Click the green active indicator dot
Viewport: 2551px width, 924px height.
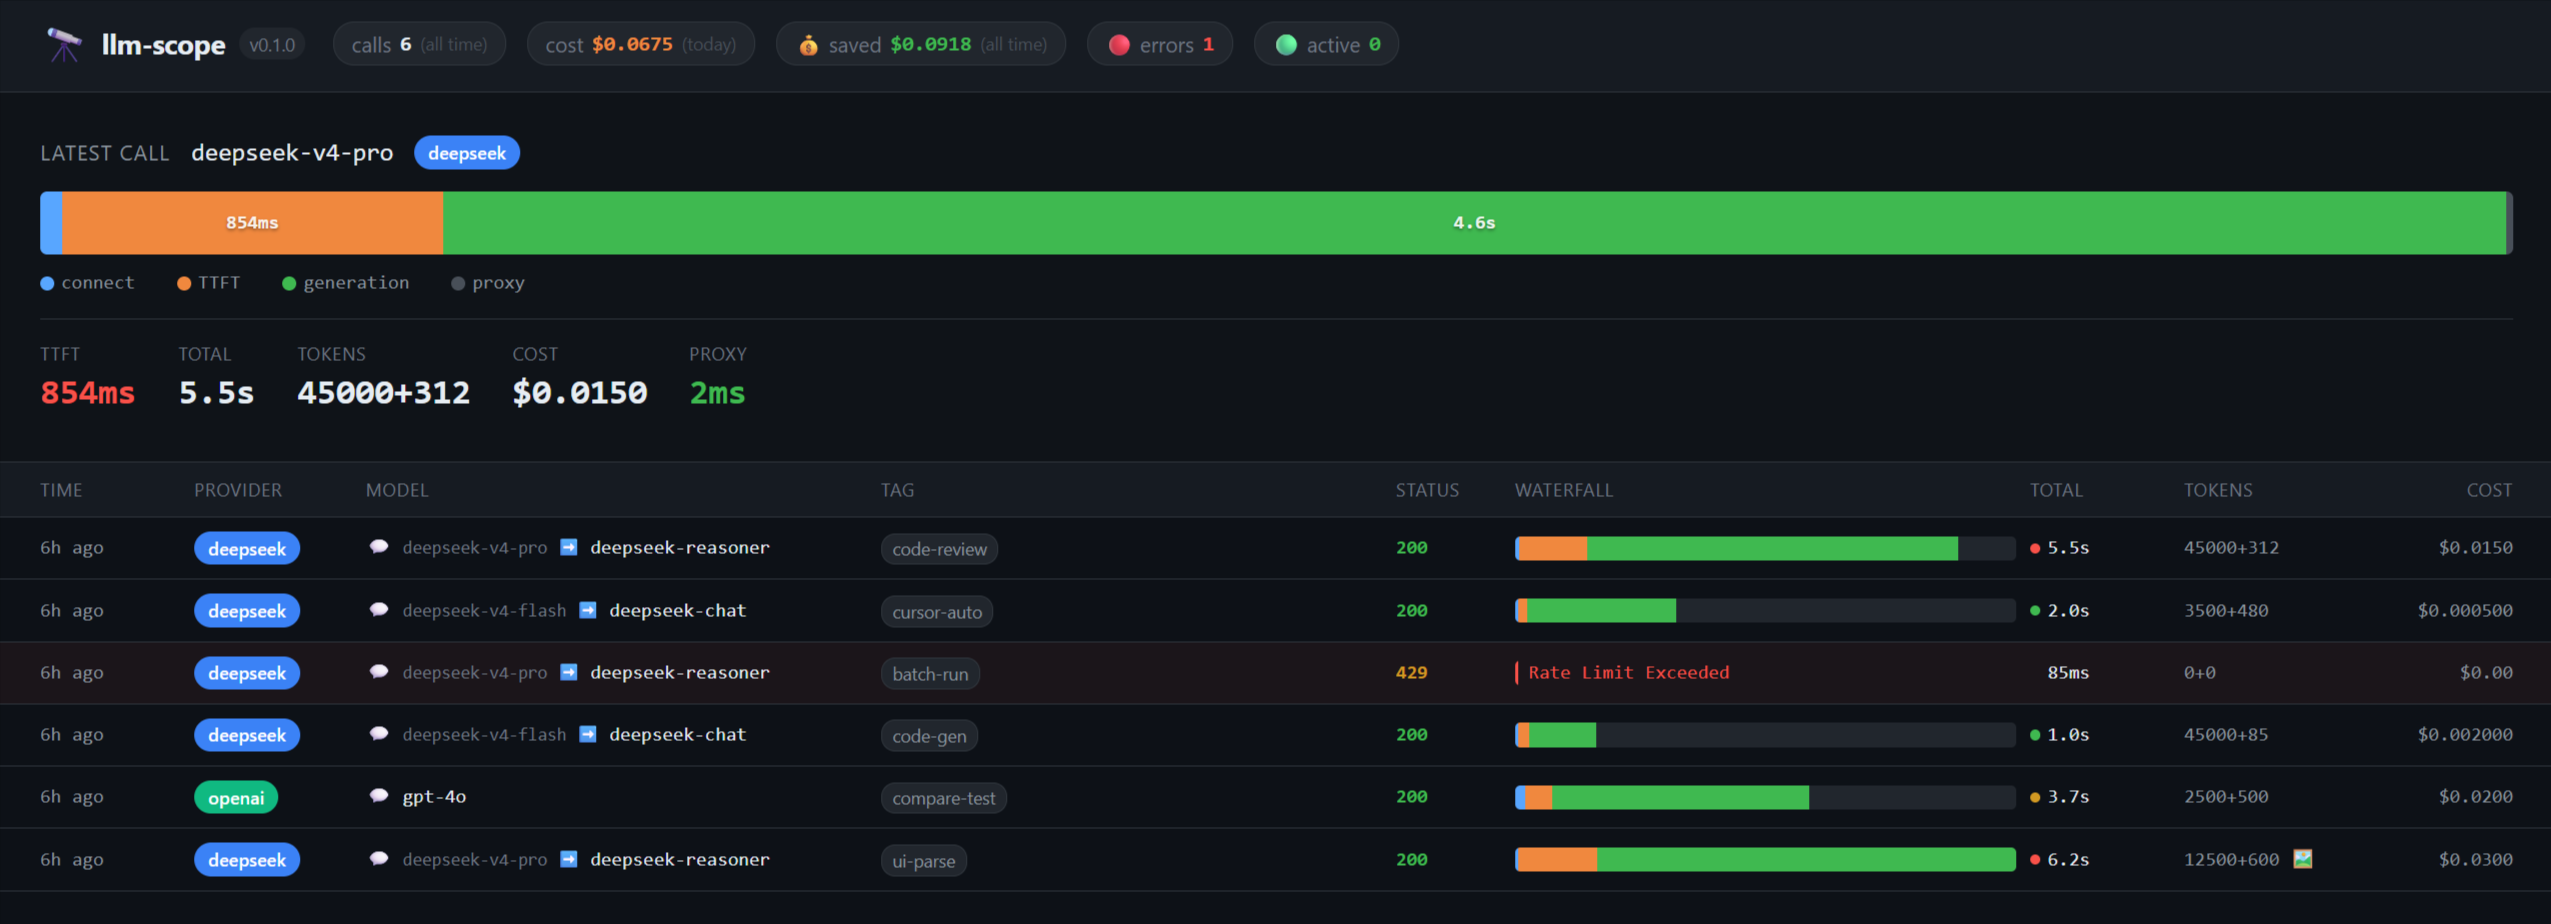(1286, 45)
